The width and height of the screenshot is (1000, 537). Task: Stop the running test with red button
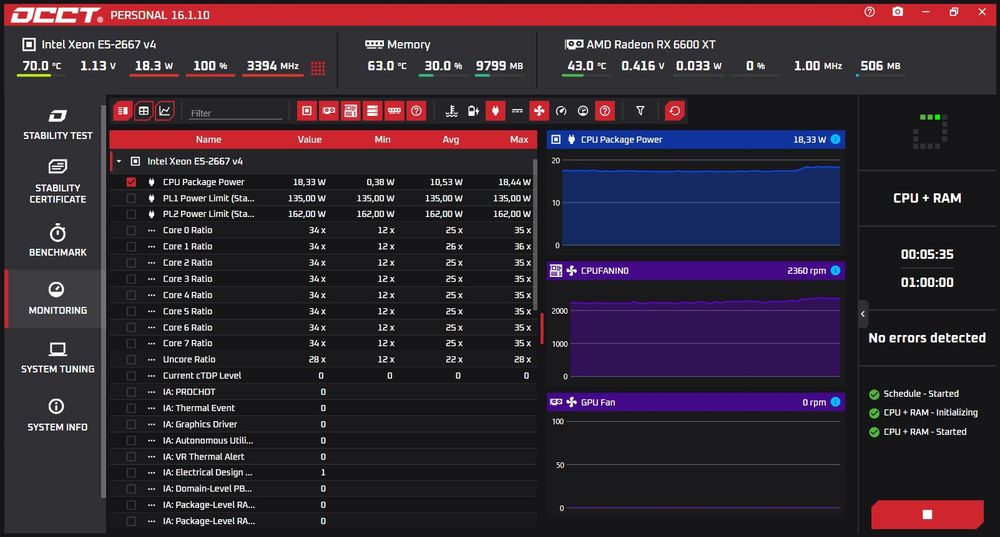[x=927, y=514]
